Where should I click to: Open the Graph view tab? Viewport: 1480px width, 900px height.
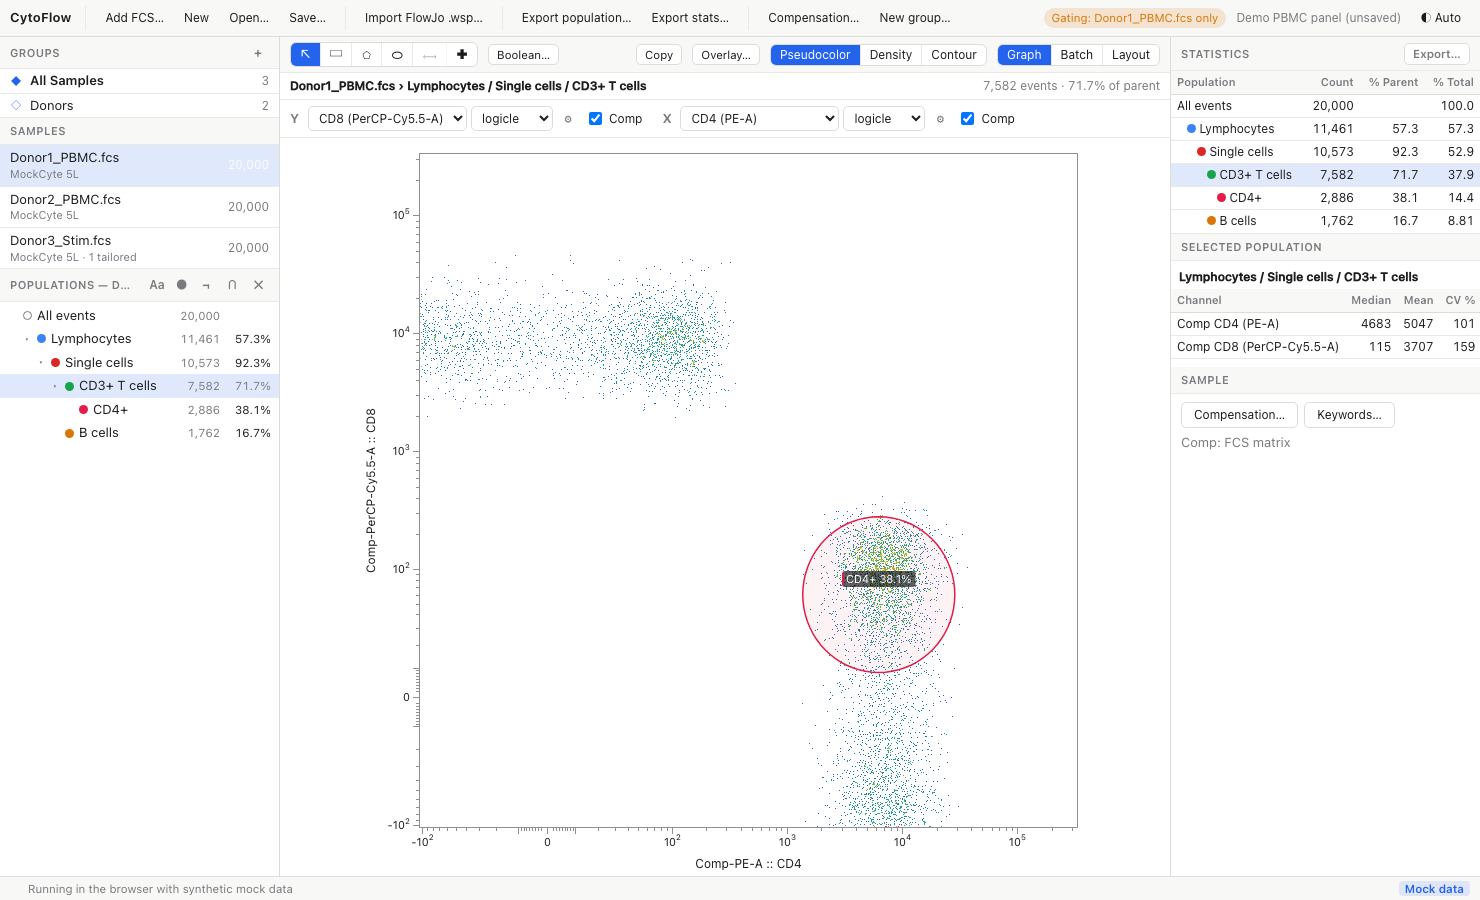[x=1024, y=55]
